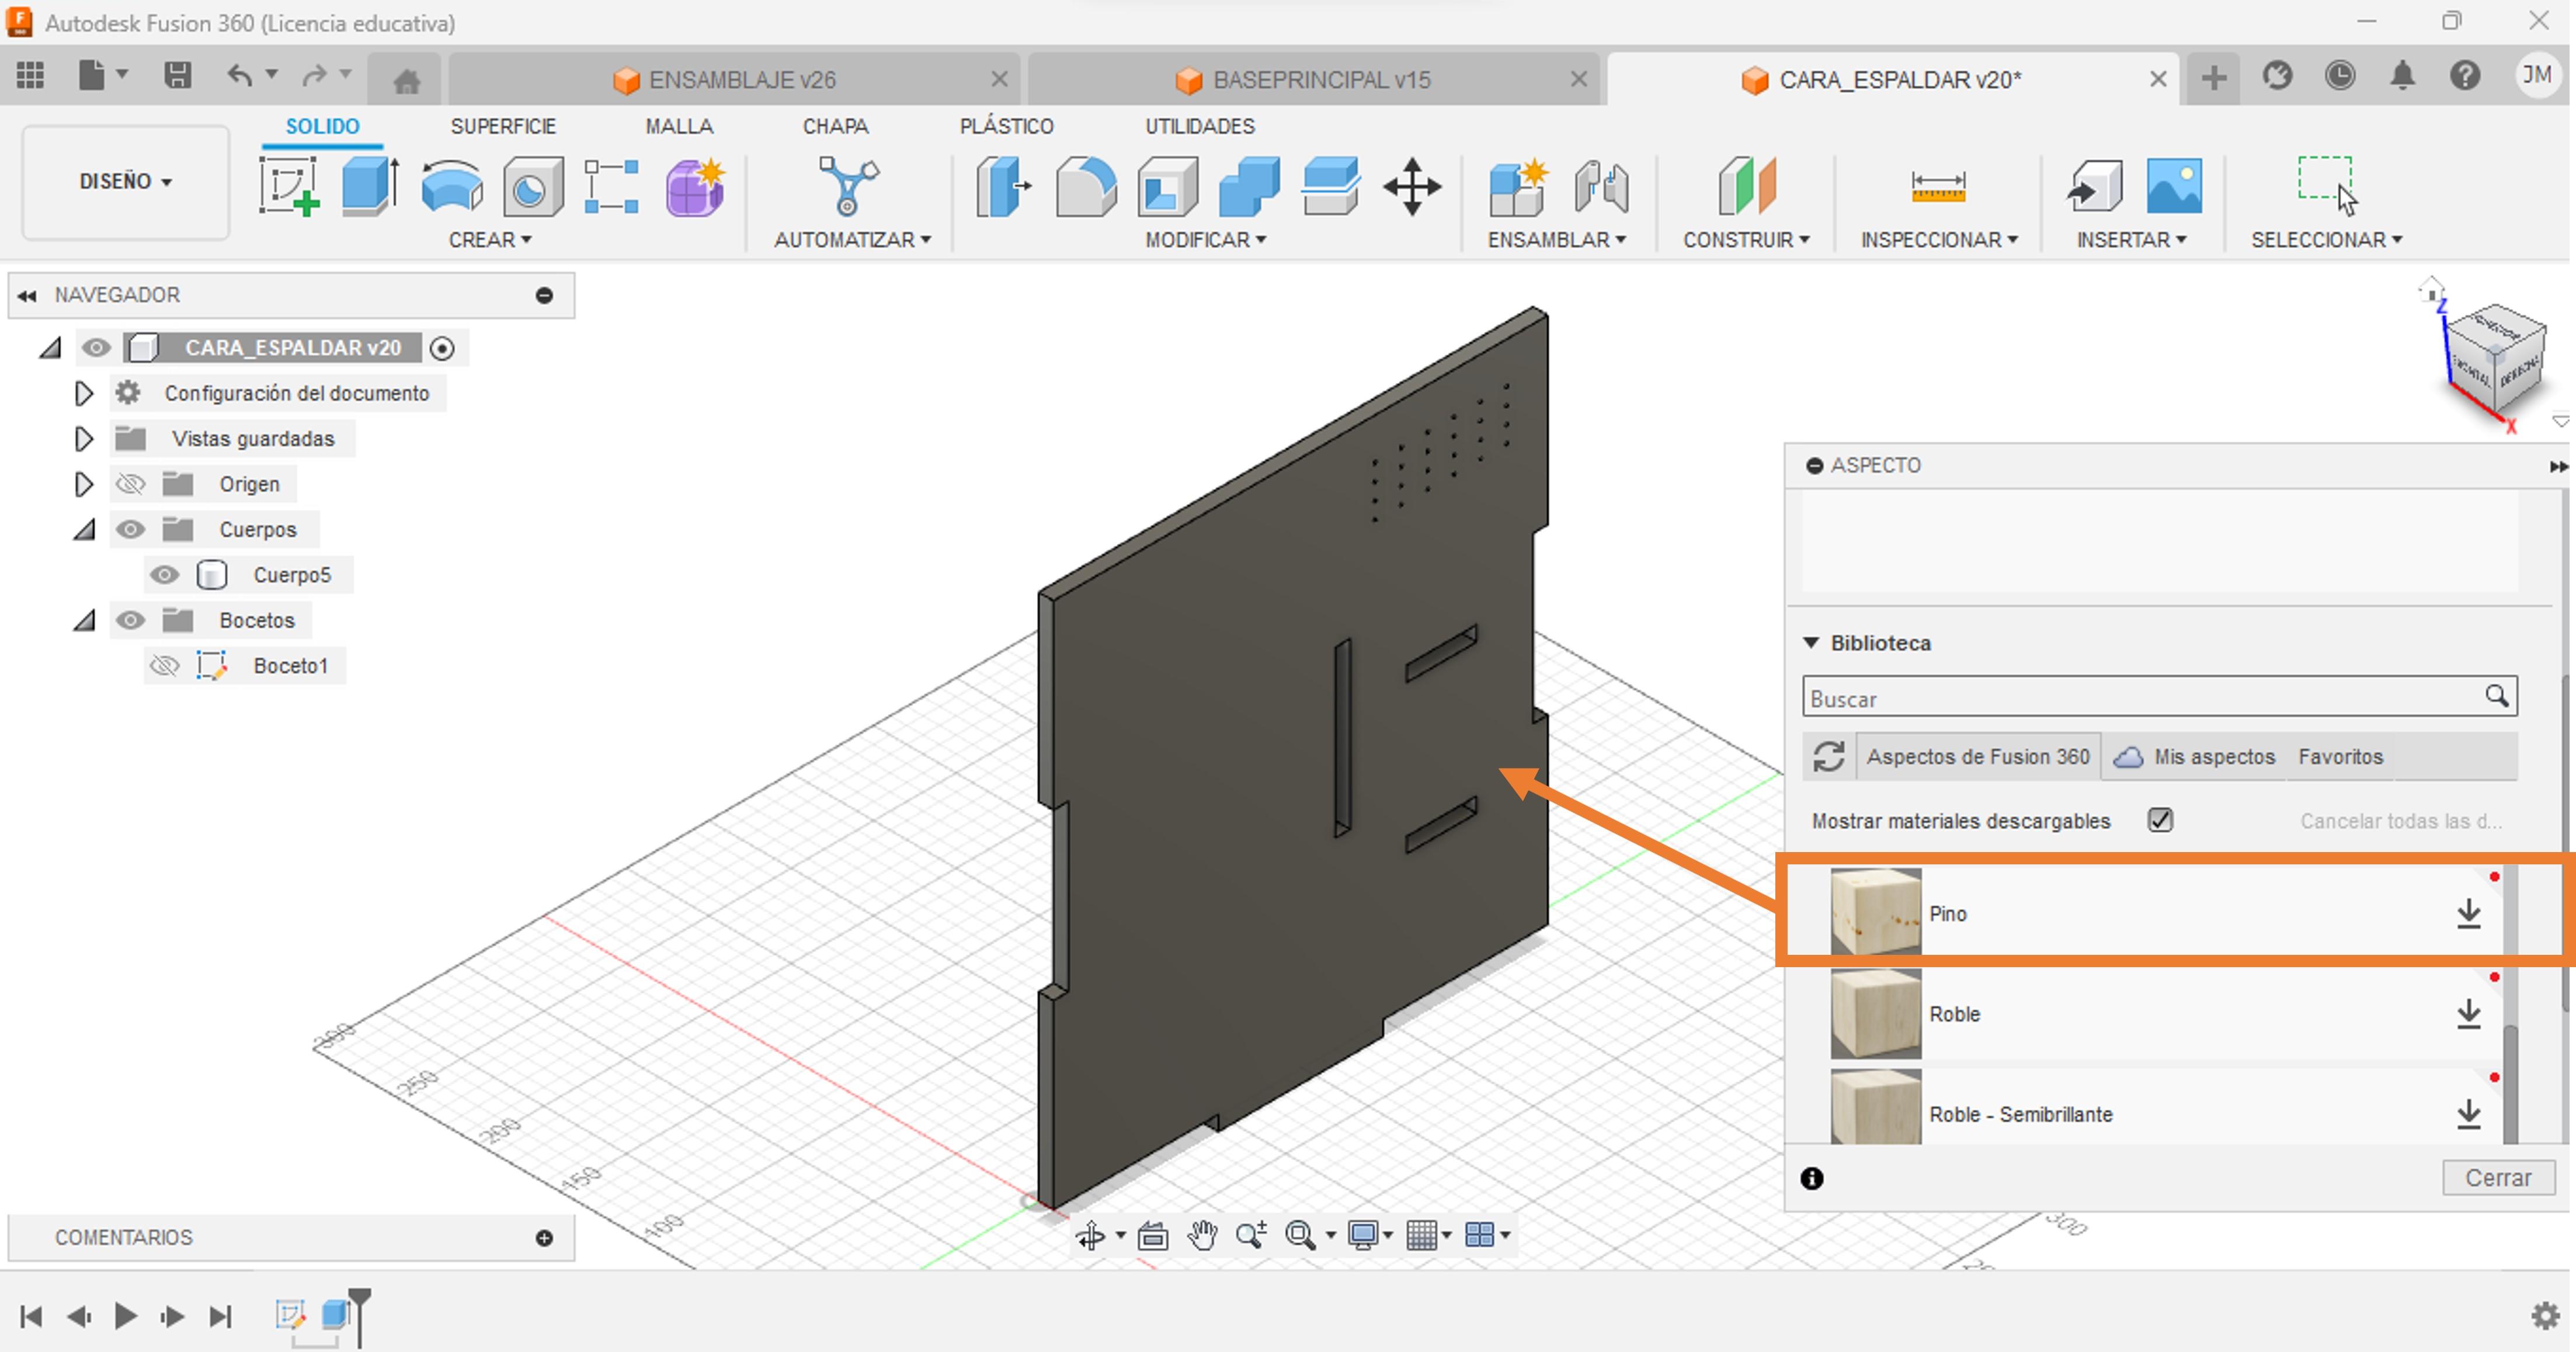
Task: Select the Press Pull tool
Action: (1003, 186)
